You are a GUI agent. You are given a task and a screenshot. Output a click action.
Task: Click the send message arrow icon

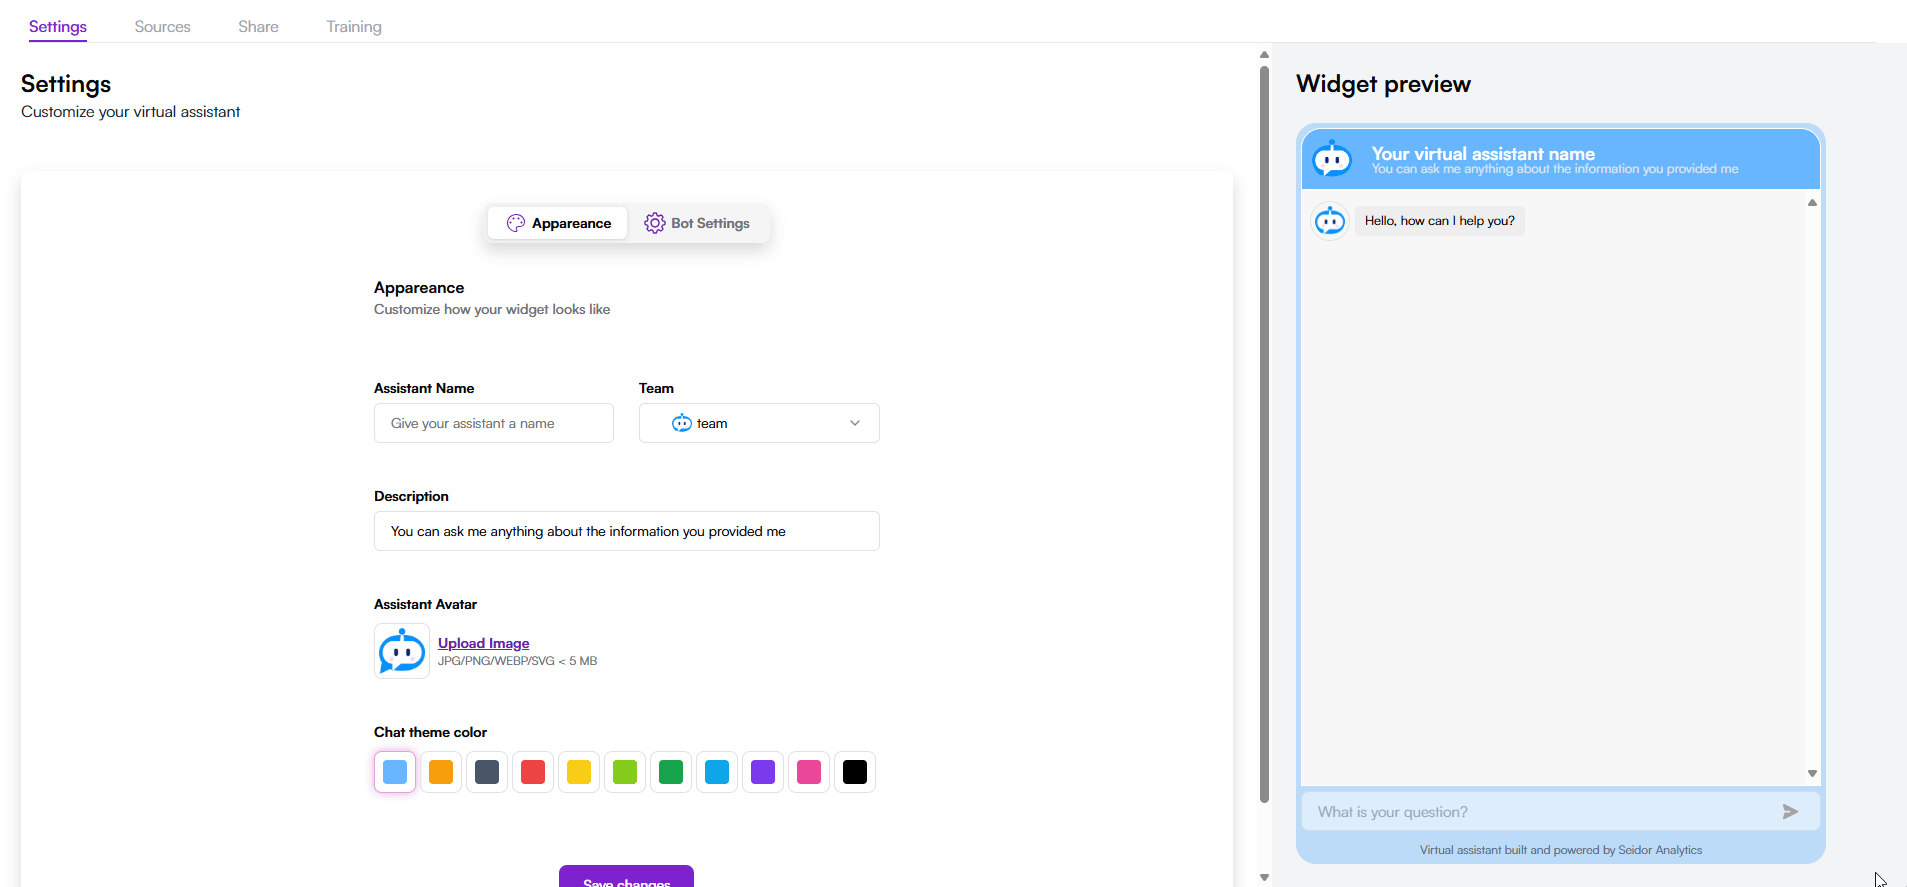coord(1790,812)
